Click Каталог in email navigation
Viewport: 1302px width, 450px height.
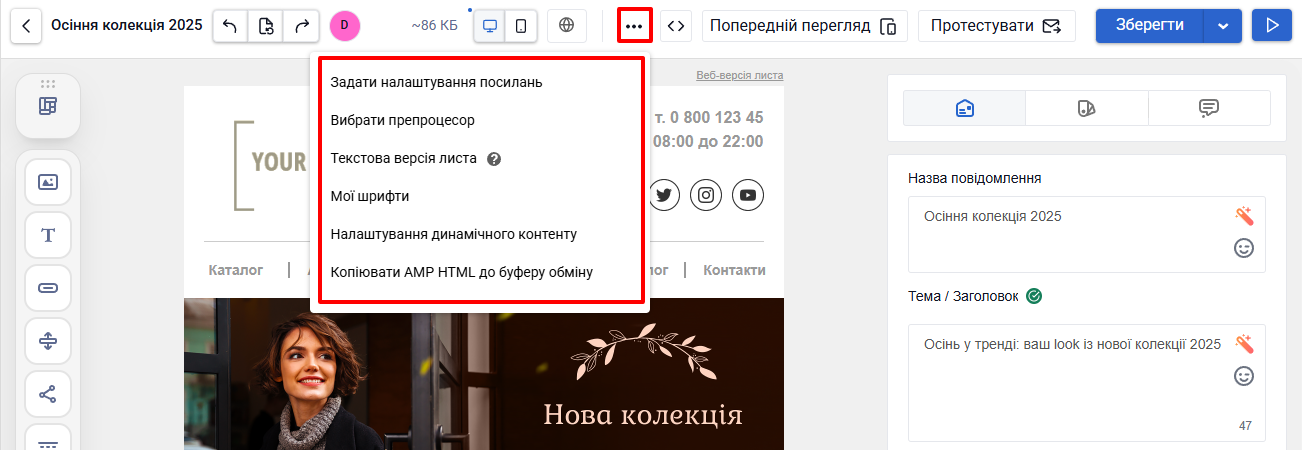click(x=236, y=270)
